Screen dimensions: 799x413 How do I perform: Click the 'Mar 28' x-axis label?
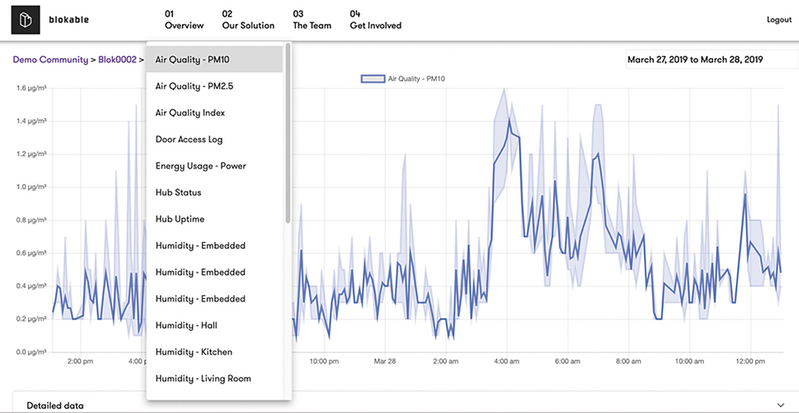click(x=385, y=361)
